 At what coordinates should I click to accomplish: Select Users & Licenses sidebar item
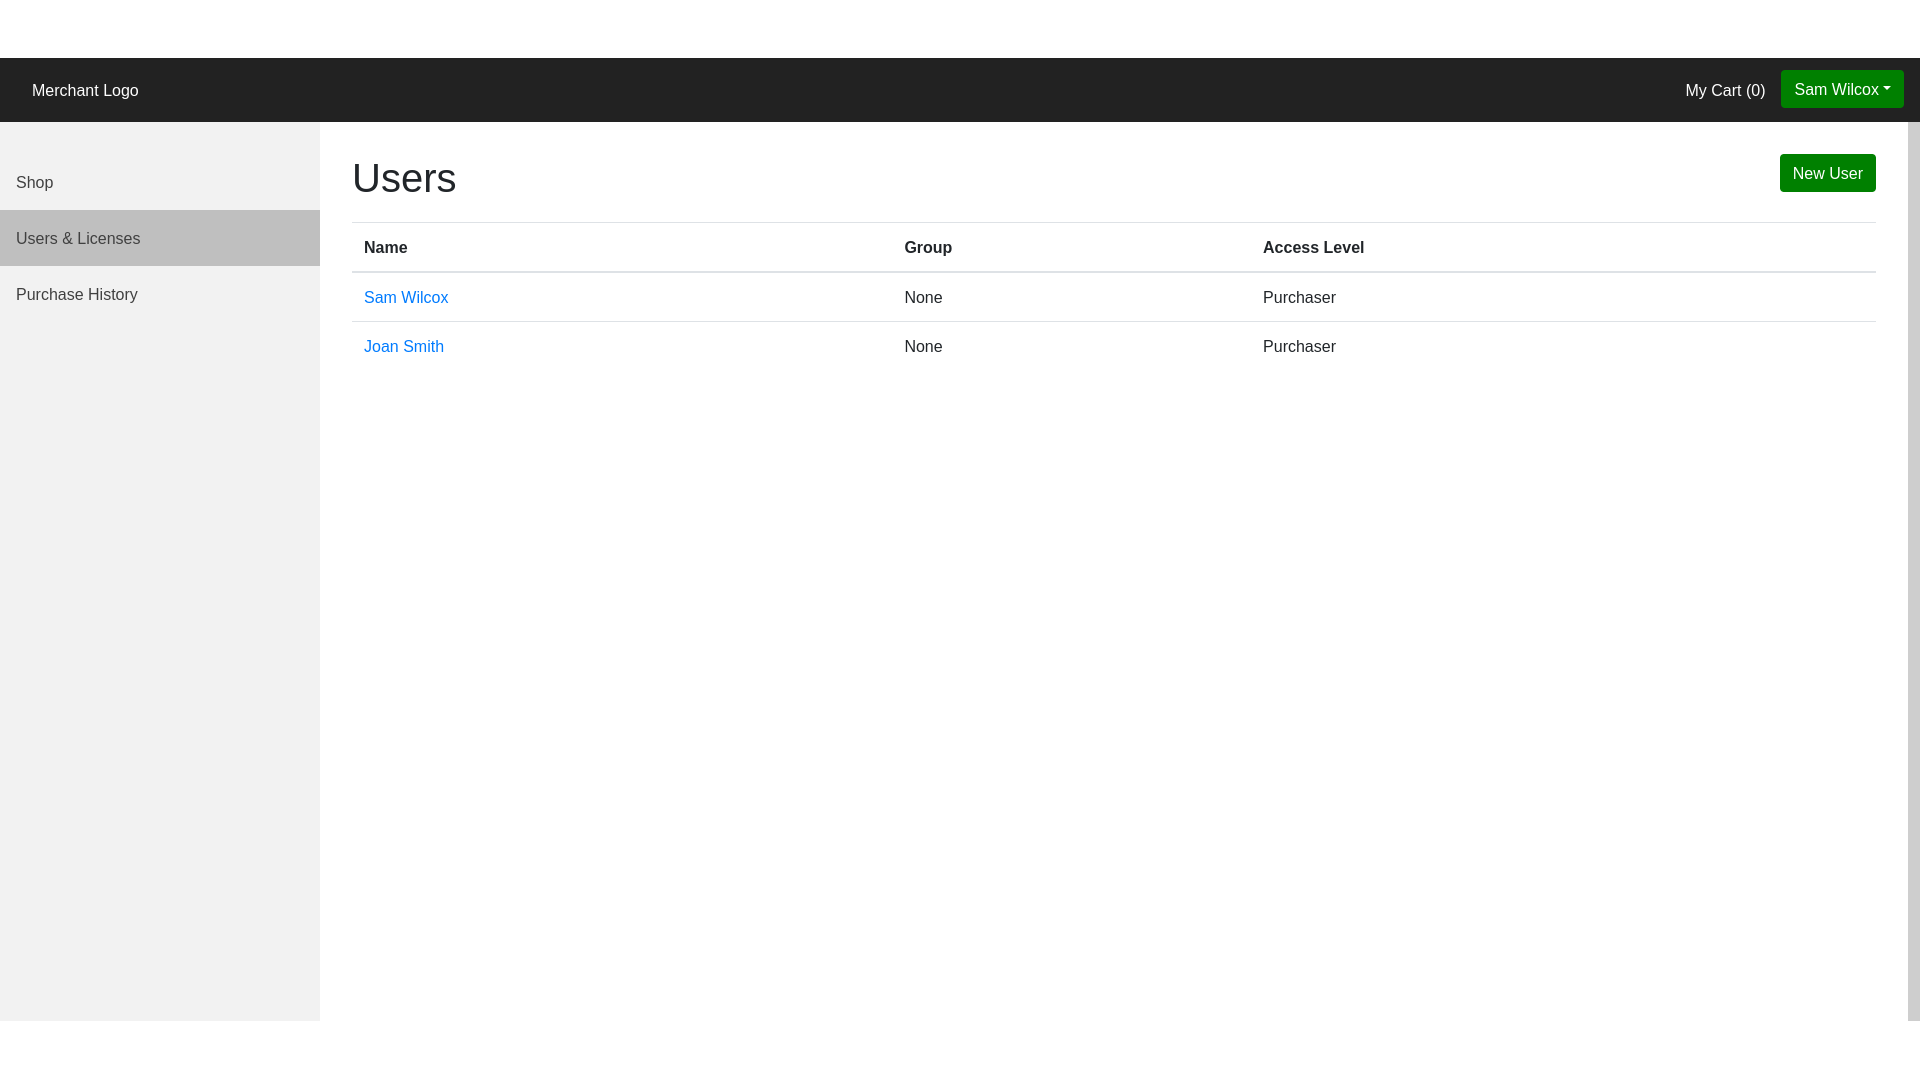click(160, 238)
